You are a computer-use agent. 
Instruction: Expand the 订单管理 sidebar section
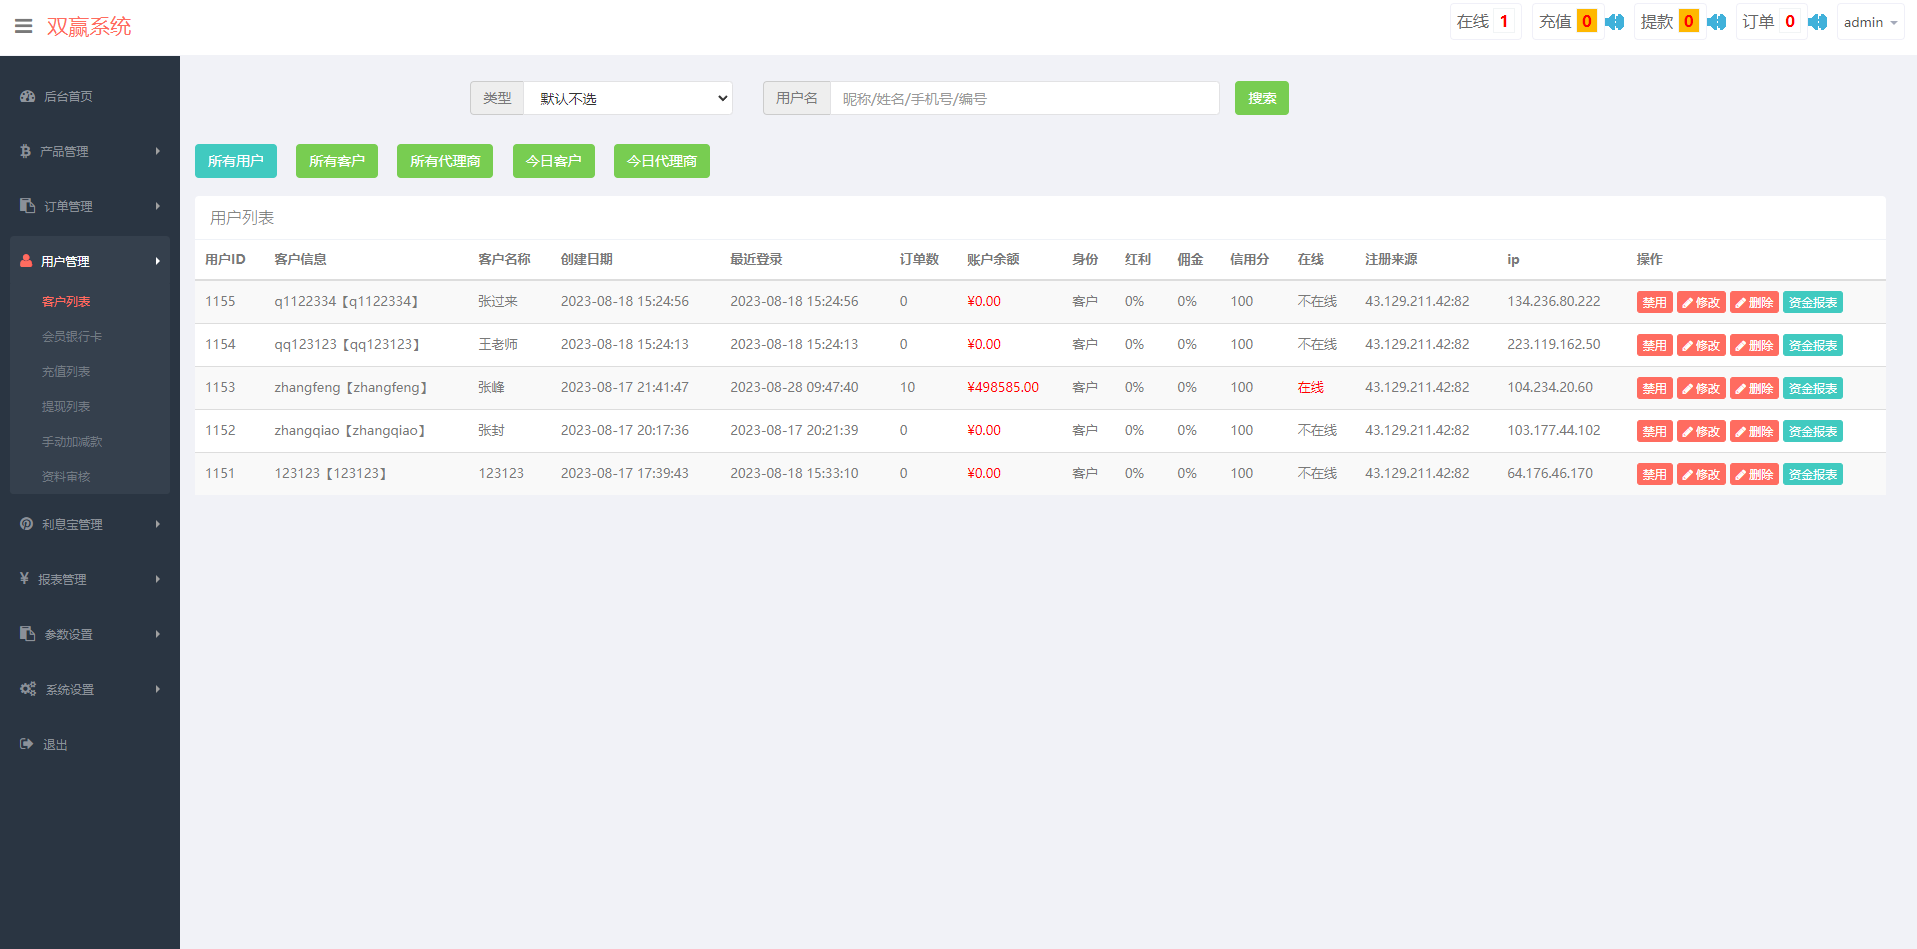[x=90, y=207]
